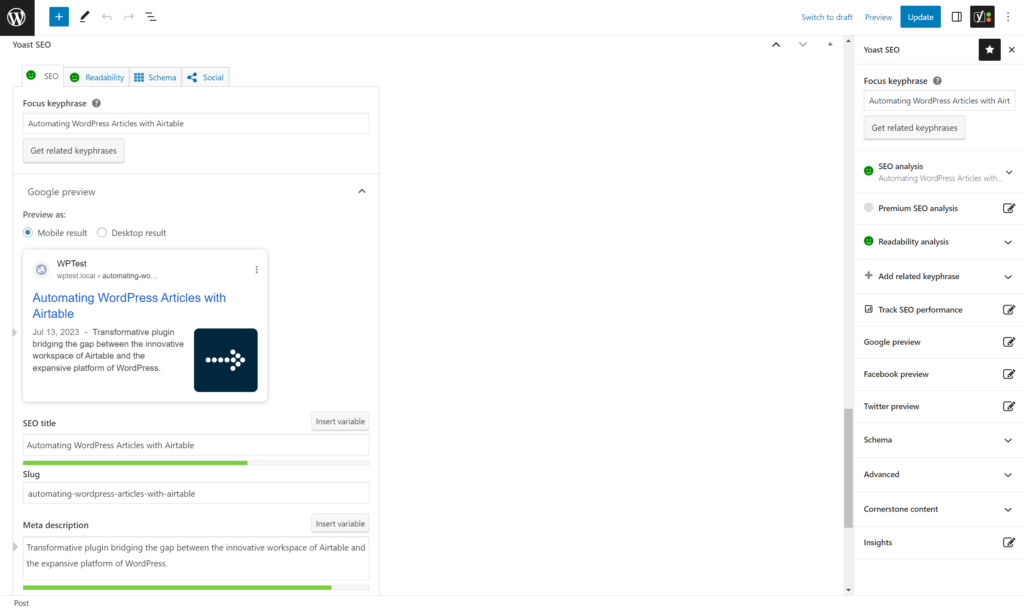Viewport: 1024px width, 608px height.
Task: Click the meta description length progress bar
Action: (x=196, y=587)
